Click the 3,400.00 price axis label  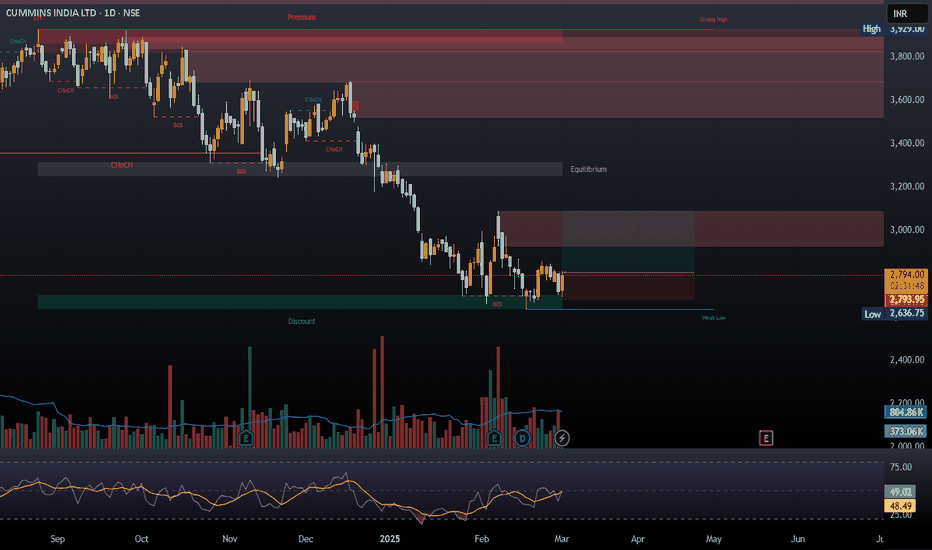click(x=907, y=143)
